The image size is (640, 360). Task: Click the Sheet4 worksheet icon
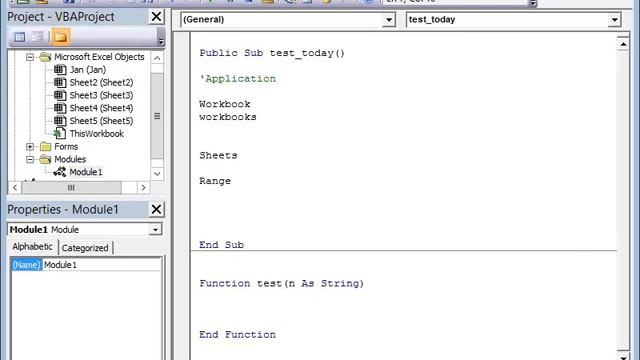coord(60,108)
